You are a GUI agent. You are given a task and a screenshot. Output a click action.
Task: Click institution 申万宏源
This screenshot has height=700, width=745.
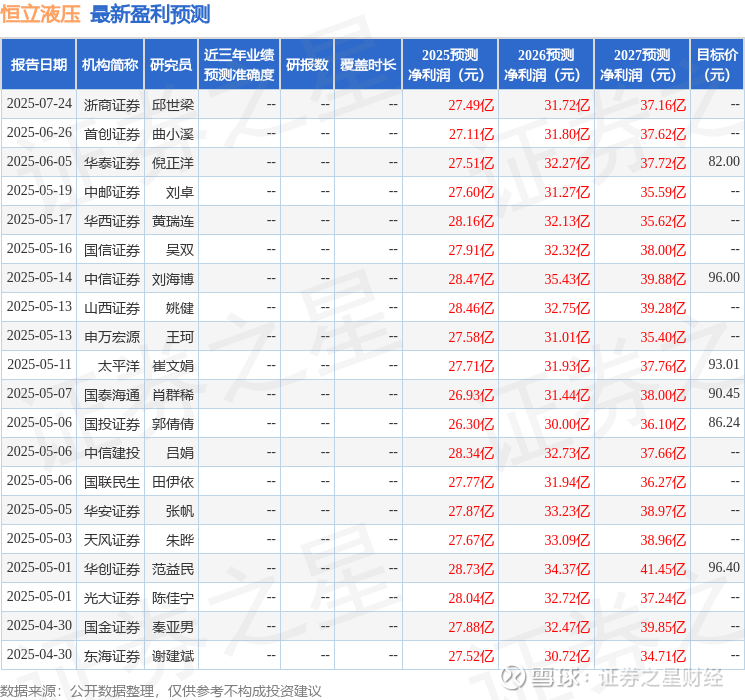[x=112, y=337]
